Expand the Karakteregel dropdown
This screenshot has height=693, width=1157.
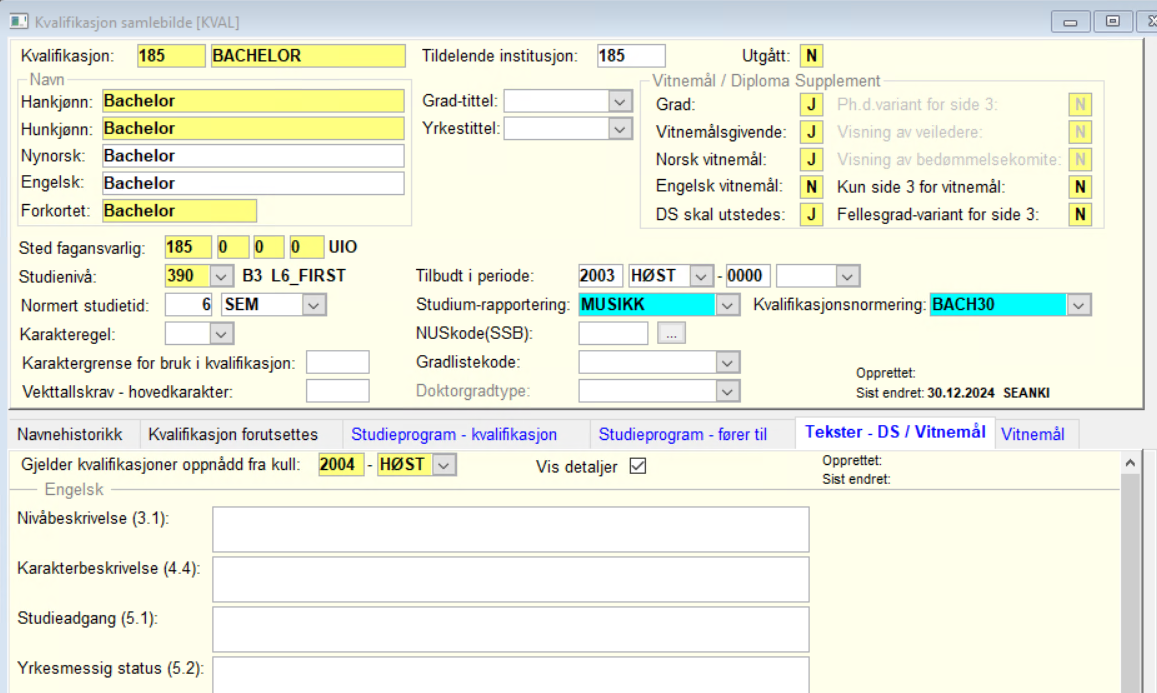[221, 334]
